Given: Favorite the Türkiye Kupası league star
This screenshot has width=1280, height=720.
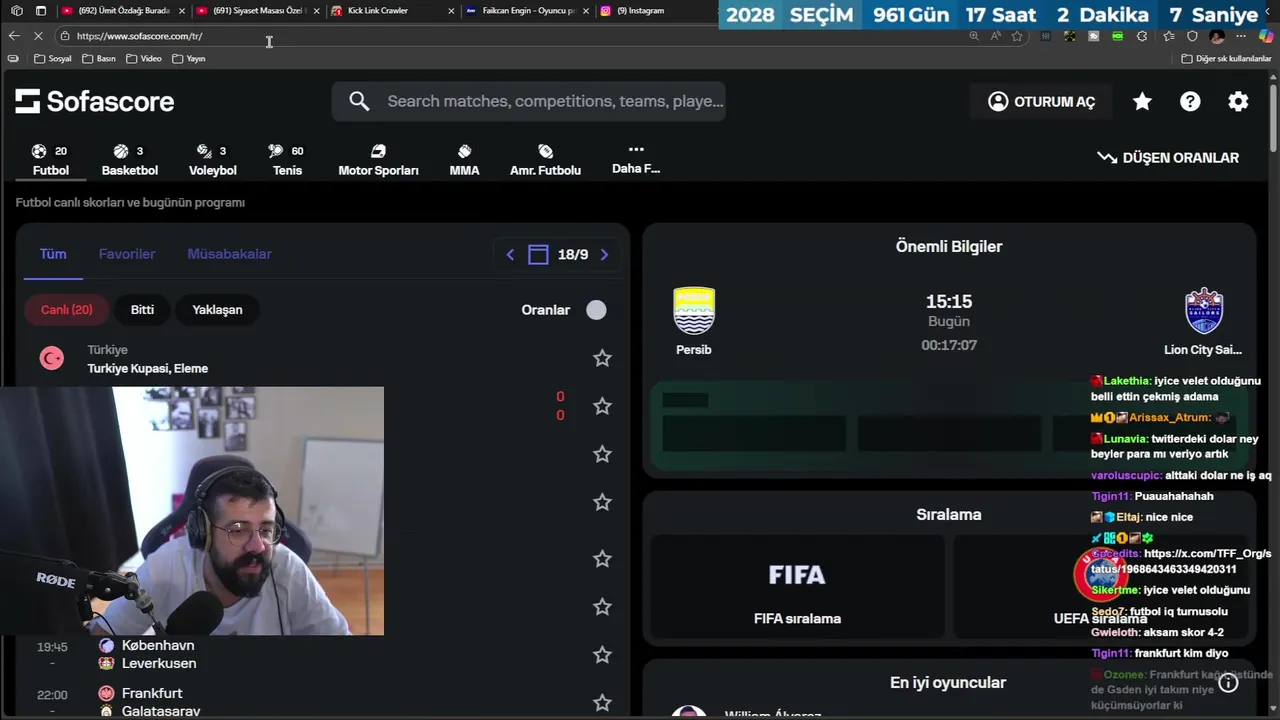Looking at the screenshot, I should click(x=602, y=358).
